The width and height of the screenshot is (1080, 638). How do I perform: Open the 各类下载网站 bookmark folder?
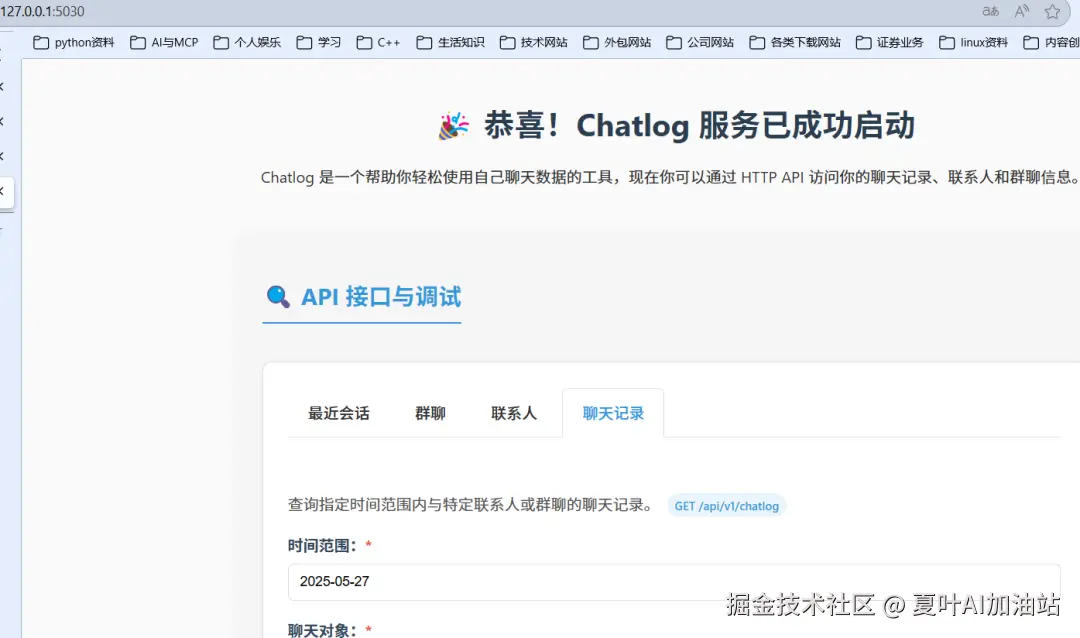click(795, 43)
